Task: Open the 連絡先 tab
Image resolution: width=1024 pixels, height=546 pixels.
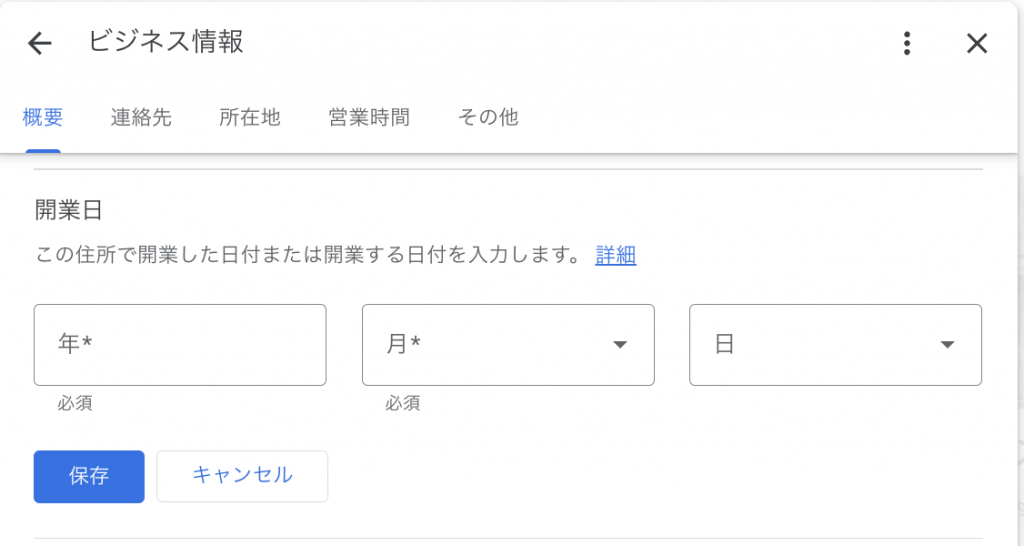Action: pyautogui.click(x=141, y=117)
